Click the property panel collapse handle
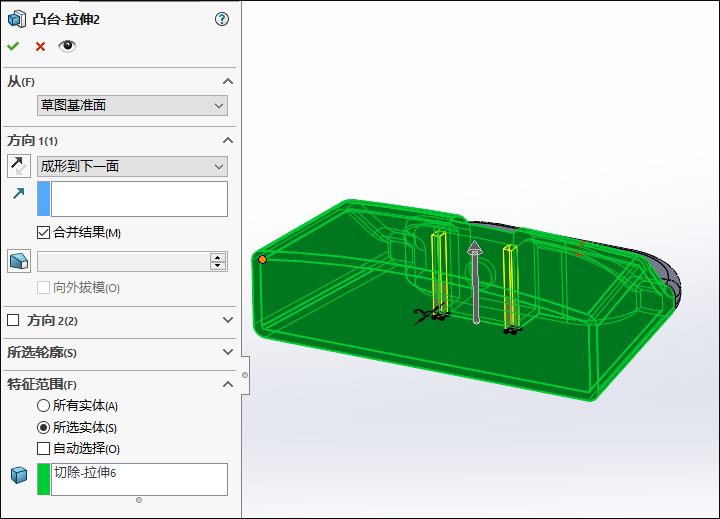 245,375
